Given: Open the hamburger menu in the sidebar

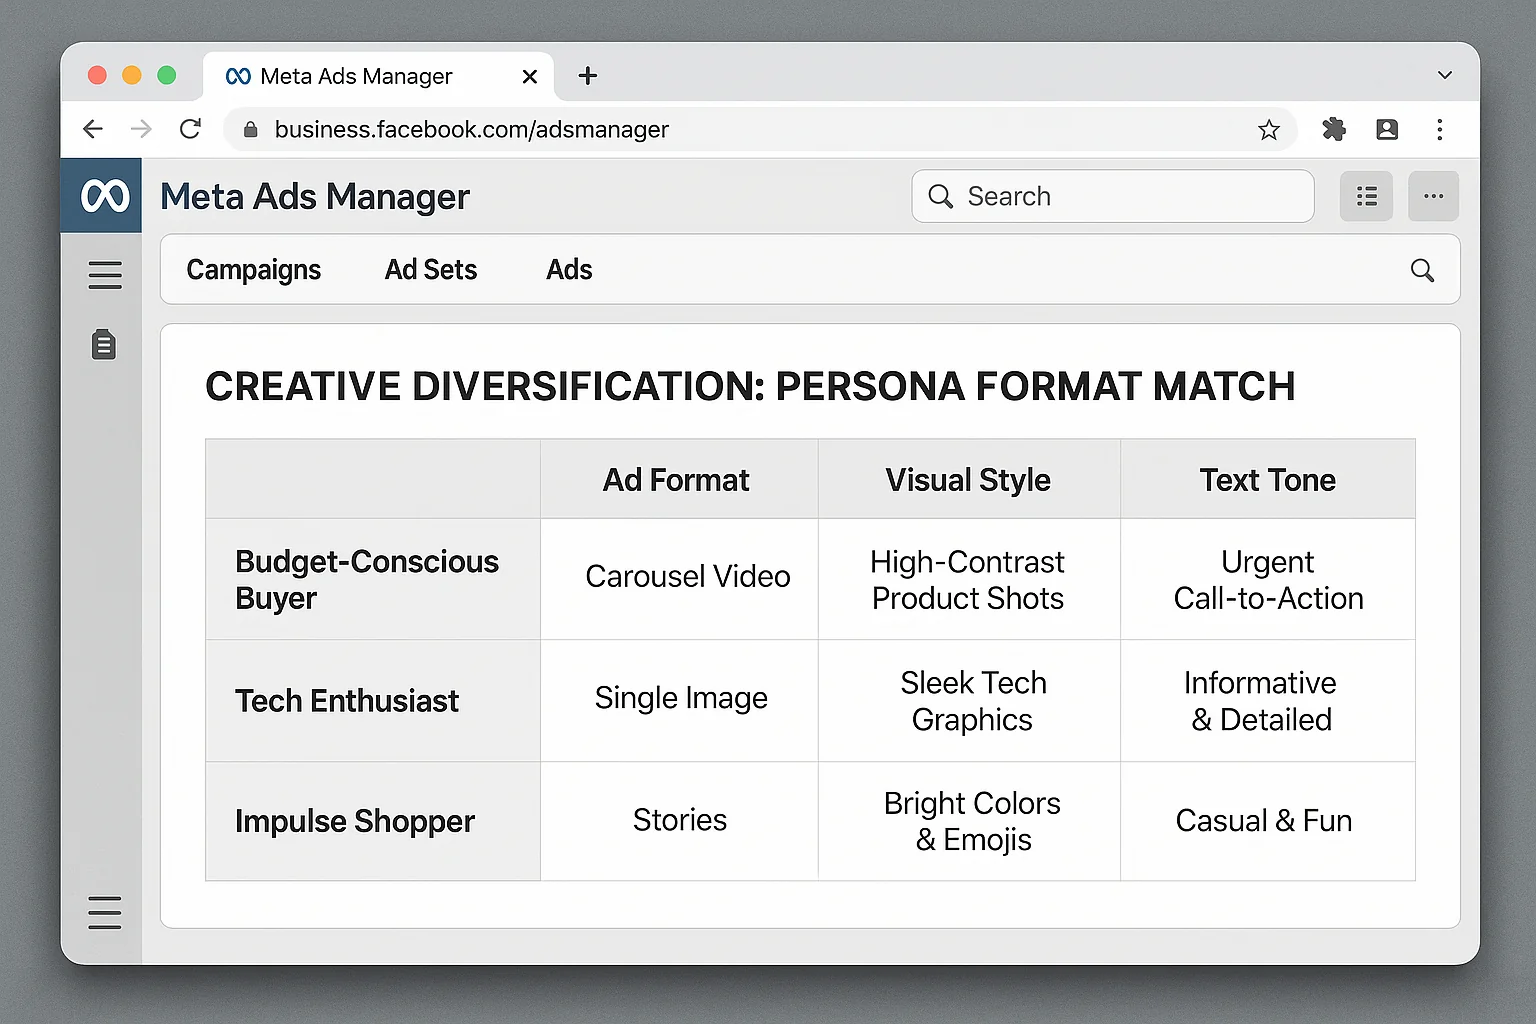Looking at the screenshot, I should point(104,274).
